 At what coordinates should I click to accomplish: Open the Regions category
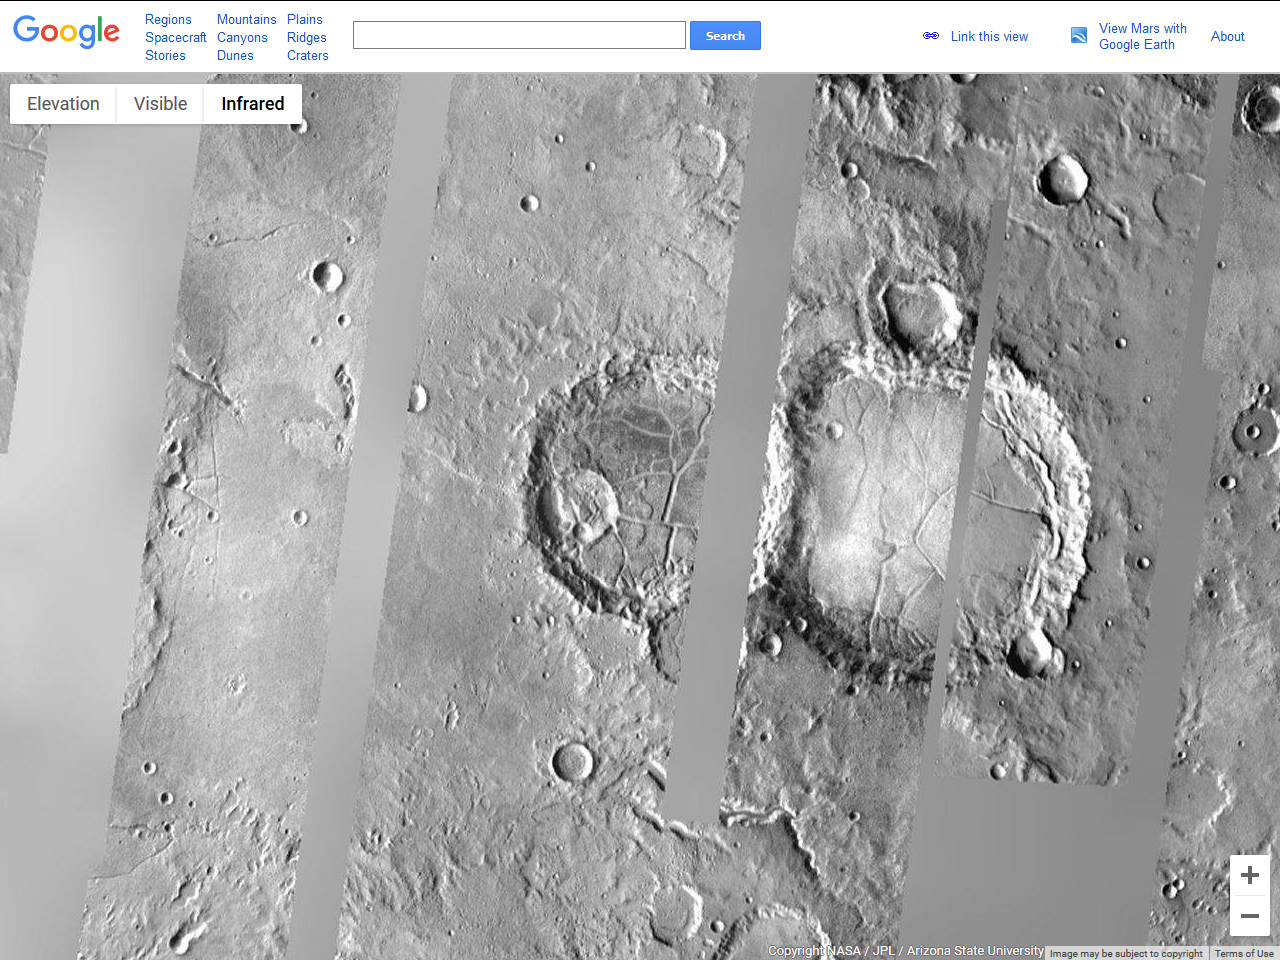(168, 19)
